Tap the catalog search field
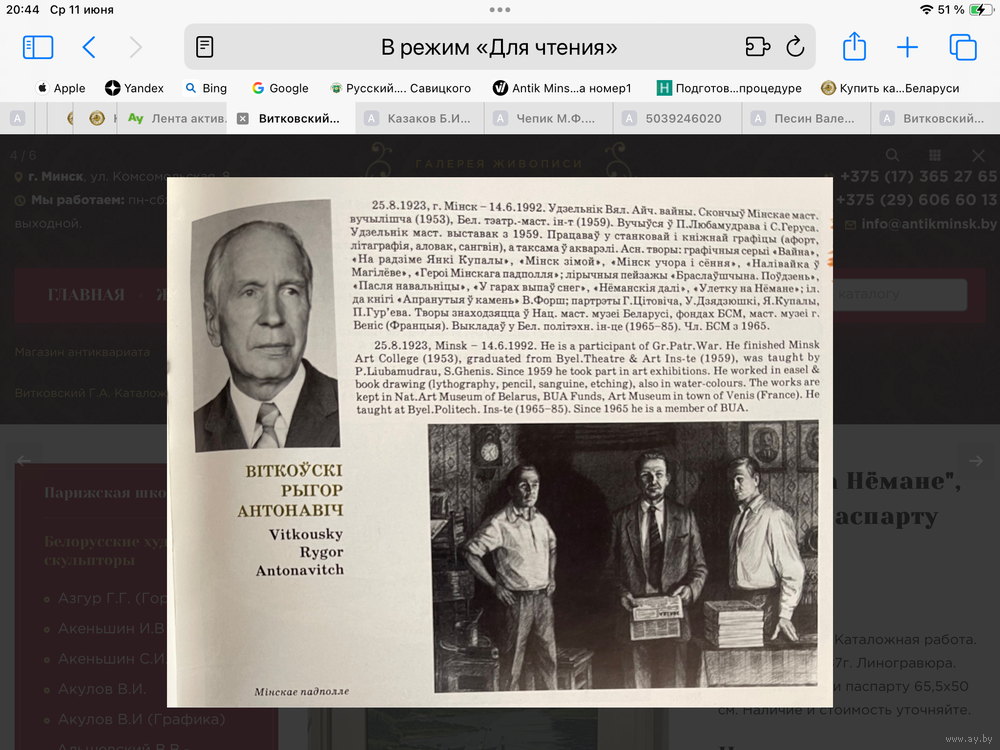Viewport: 1000px width, 750px height. point(899,295)
